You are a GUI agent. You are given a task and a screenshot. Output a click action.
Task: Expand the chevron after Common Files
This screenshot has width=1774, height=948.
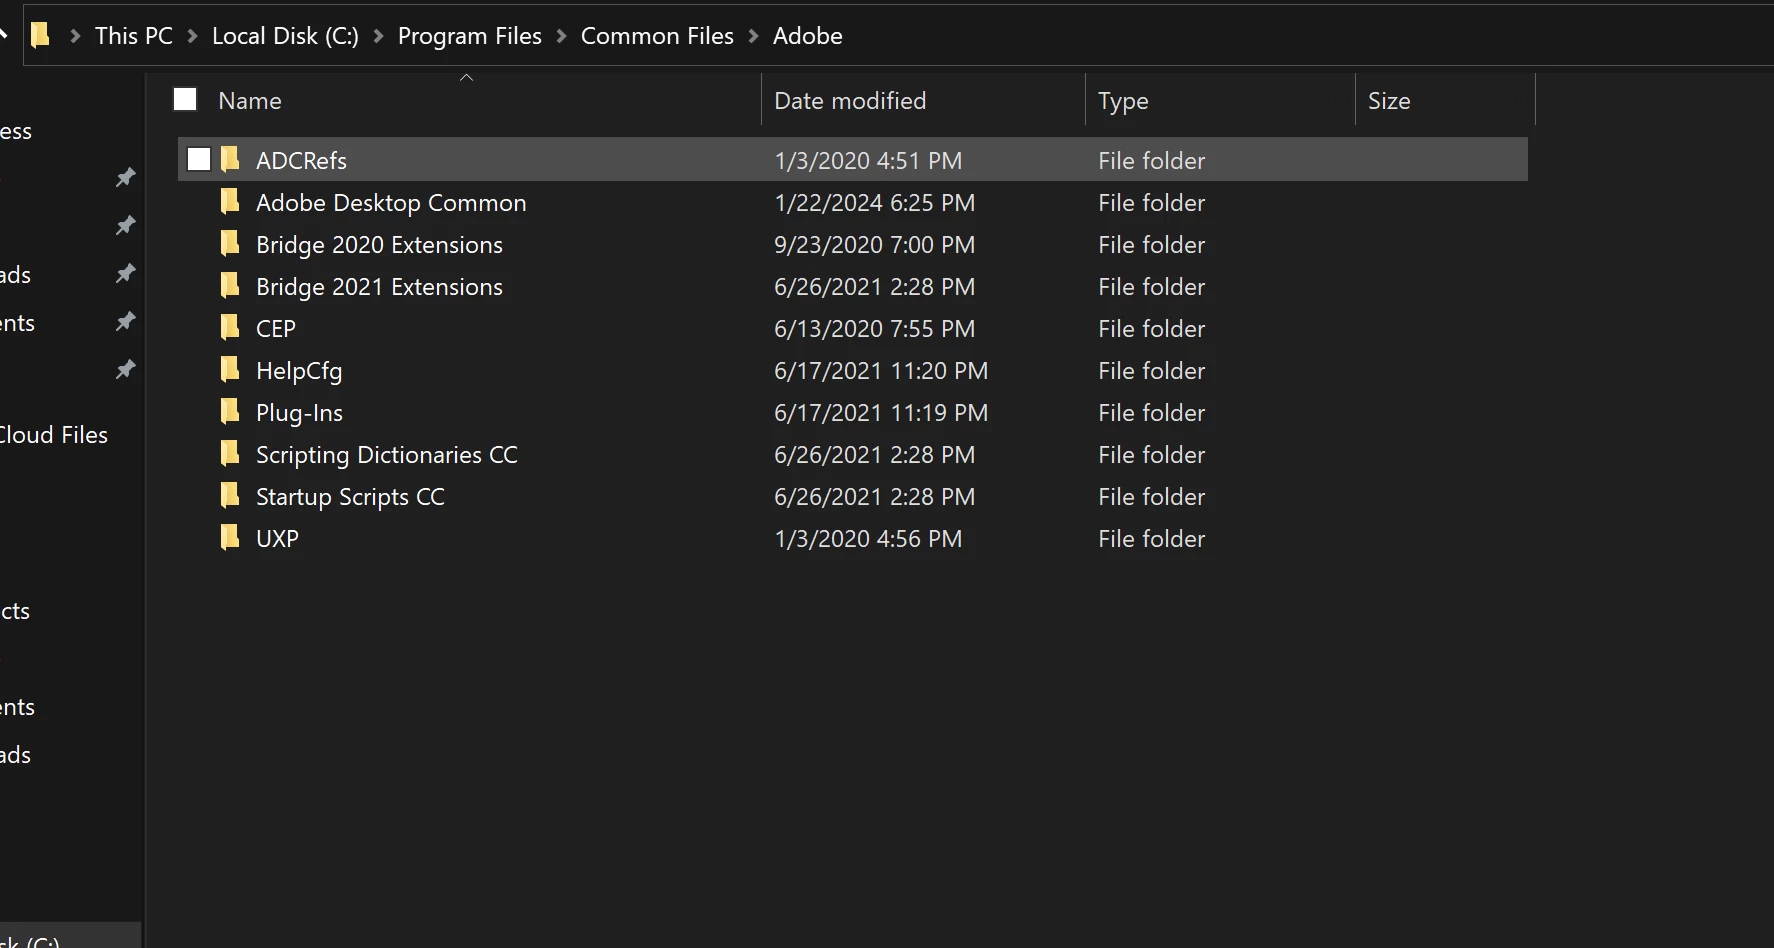754,36
